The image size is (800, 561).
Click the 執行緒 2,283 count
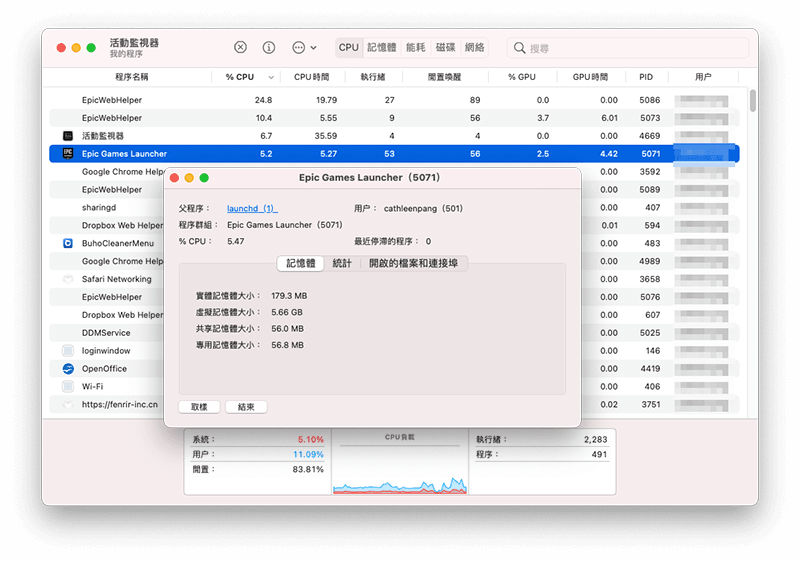tap(542, 439)
